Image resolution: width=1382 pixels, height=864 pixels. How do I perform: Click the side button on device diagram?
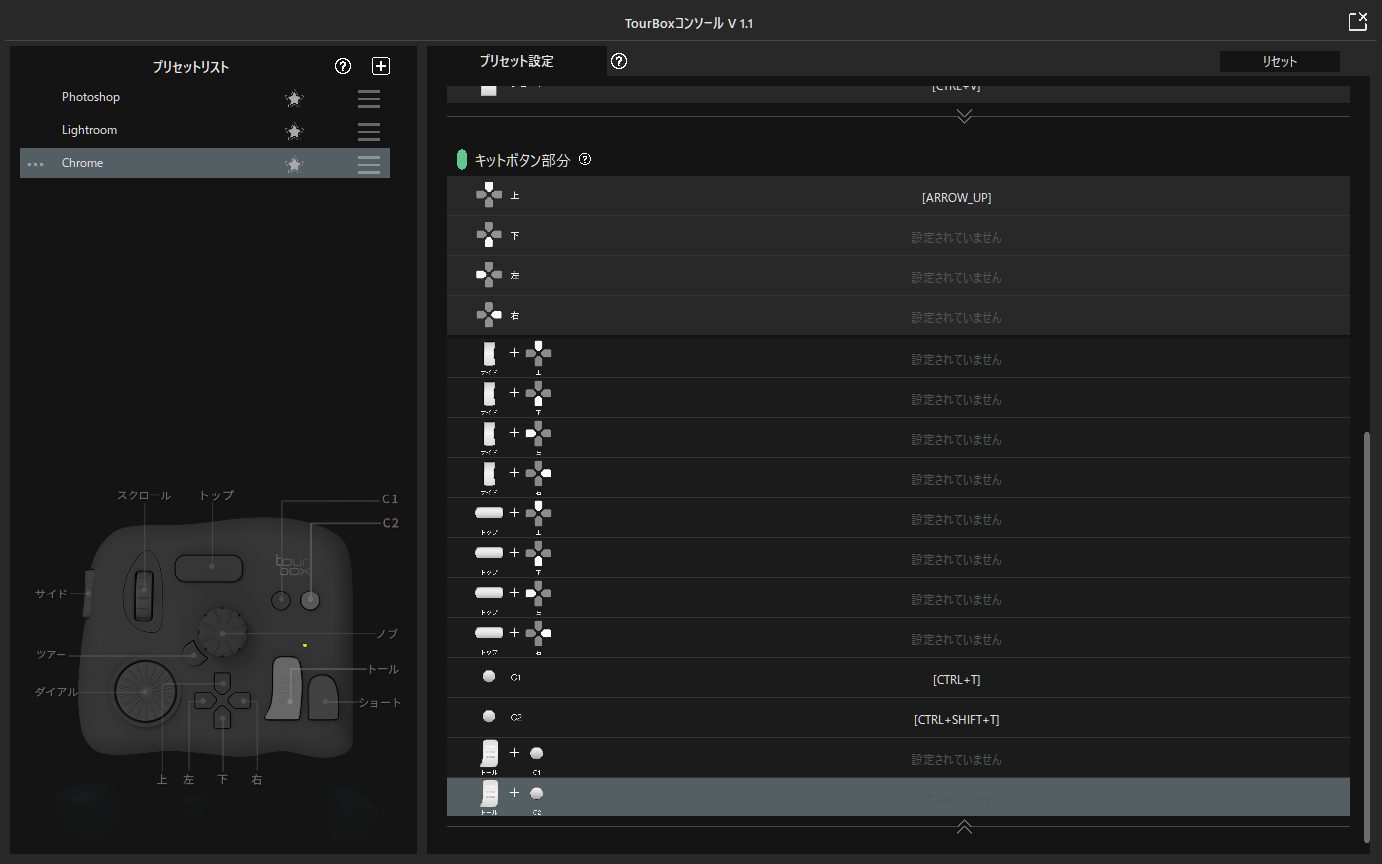(x=88, y=592)
